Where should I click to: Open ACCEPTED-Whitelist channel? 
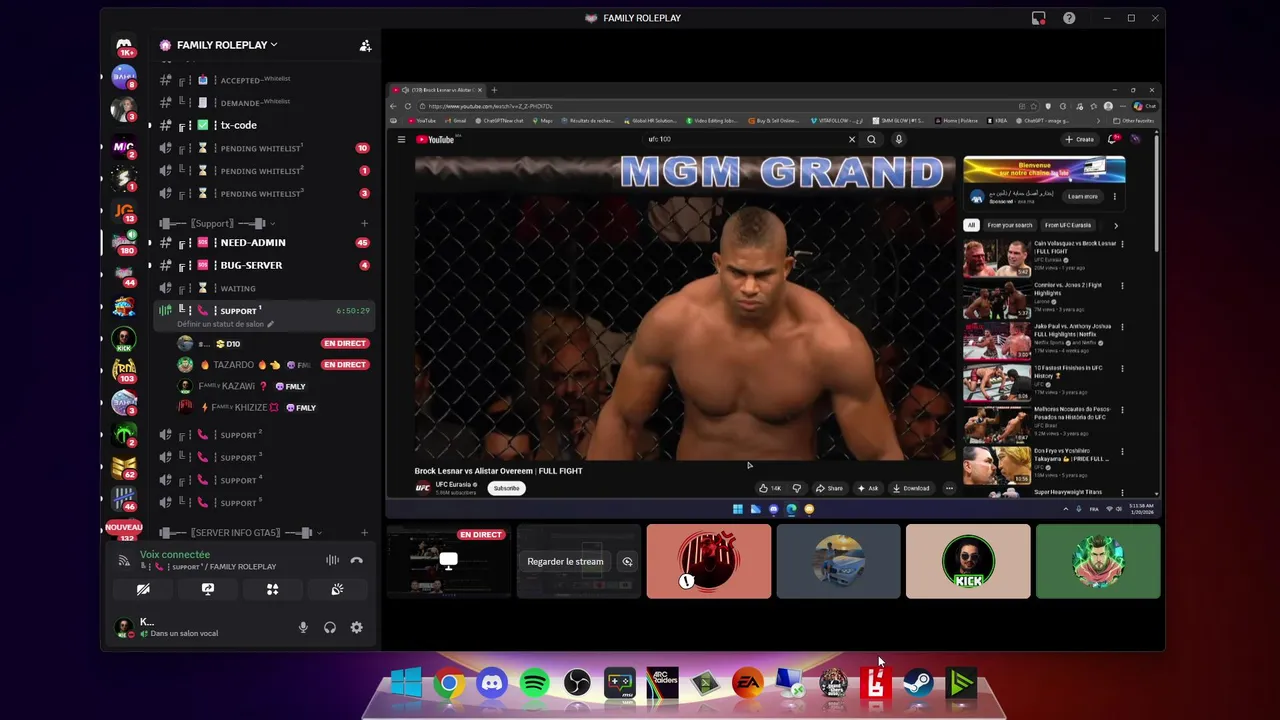(264, 79)
